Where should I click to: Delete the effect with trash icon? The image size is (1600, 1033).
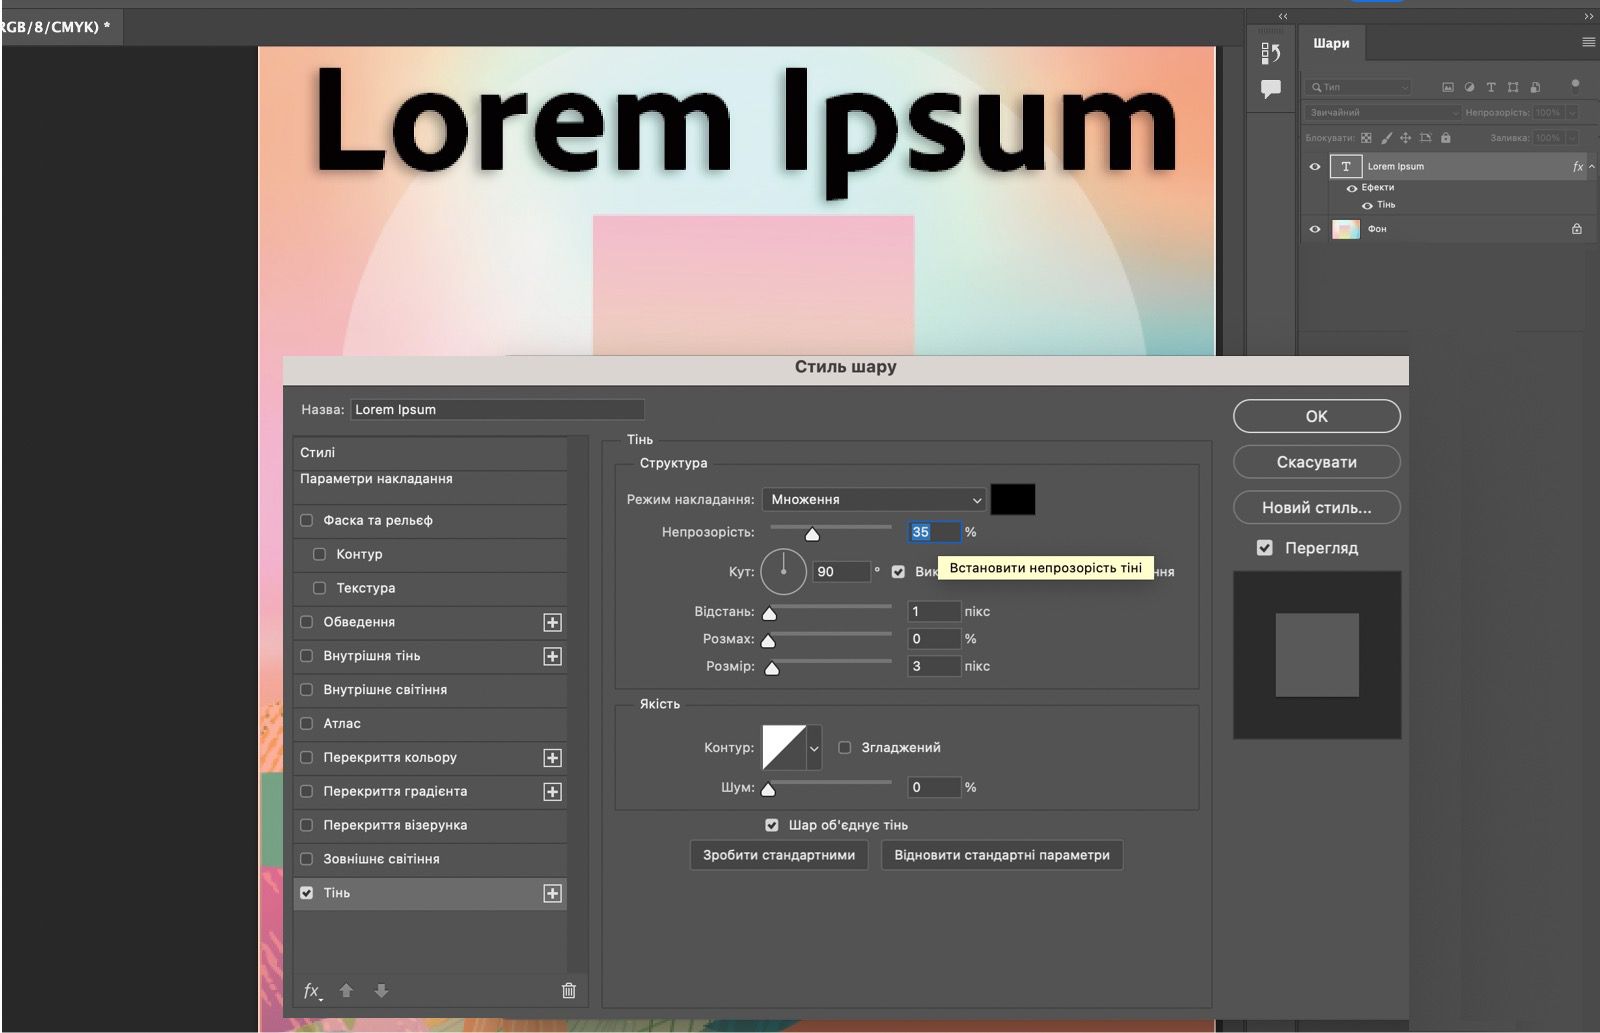coord(569,990)
